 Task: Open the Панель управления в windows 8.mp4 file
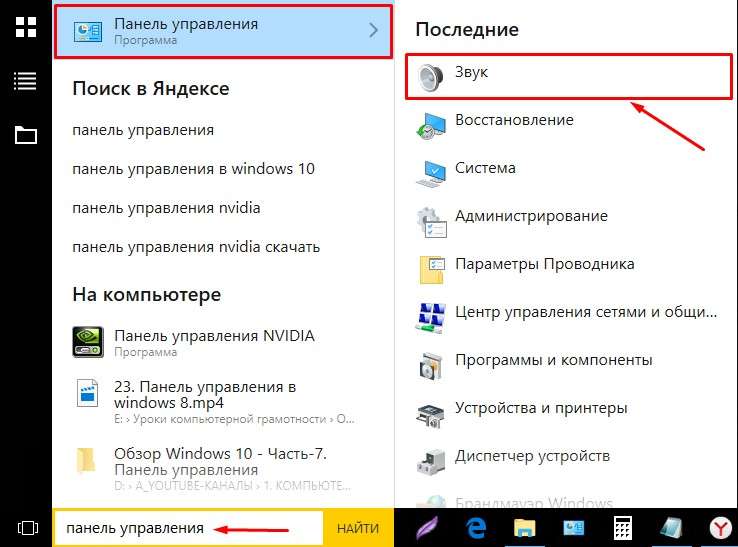tap(205, 395)
